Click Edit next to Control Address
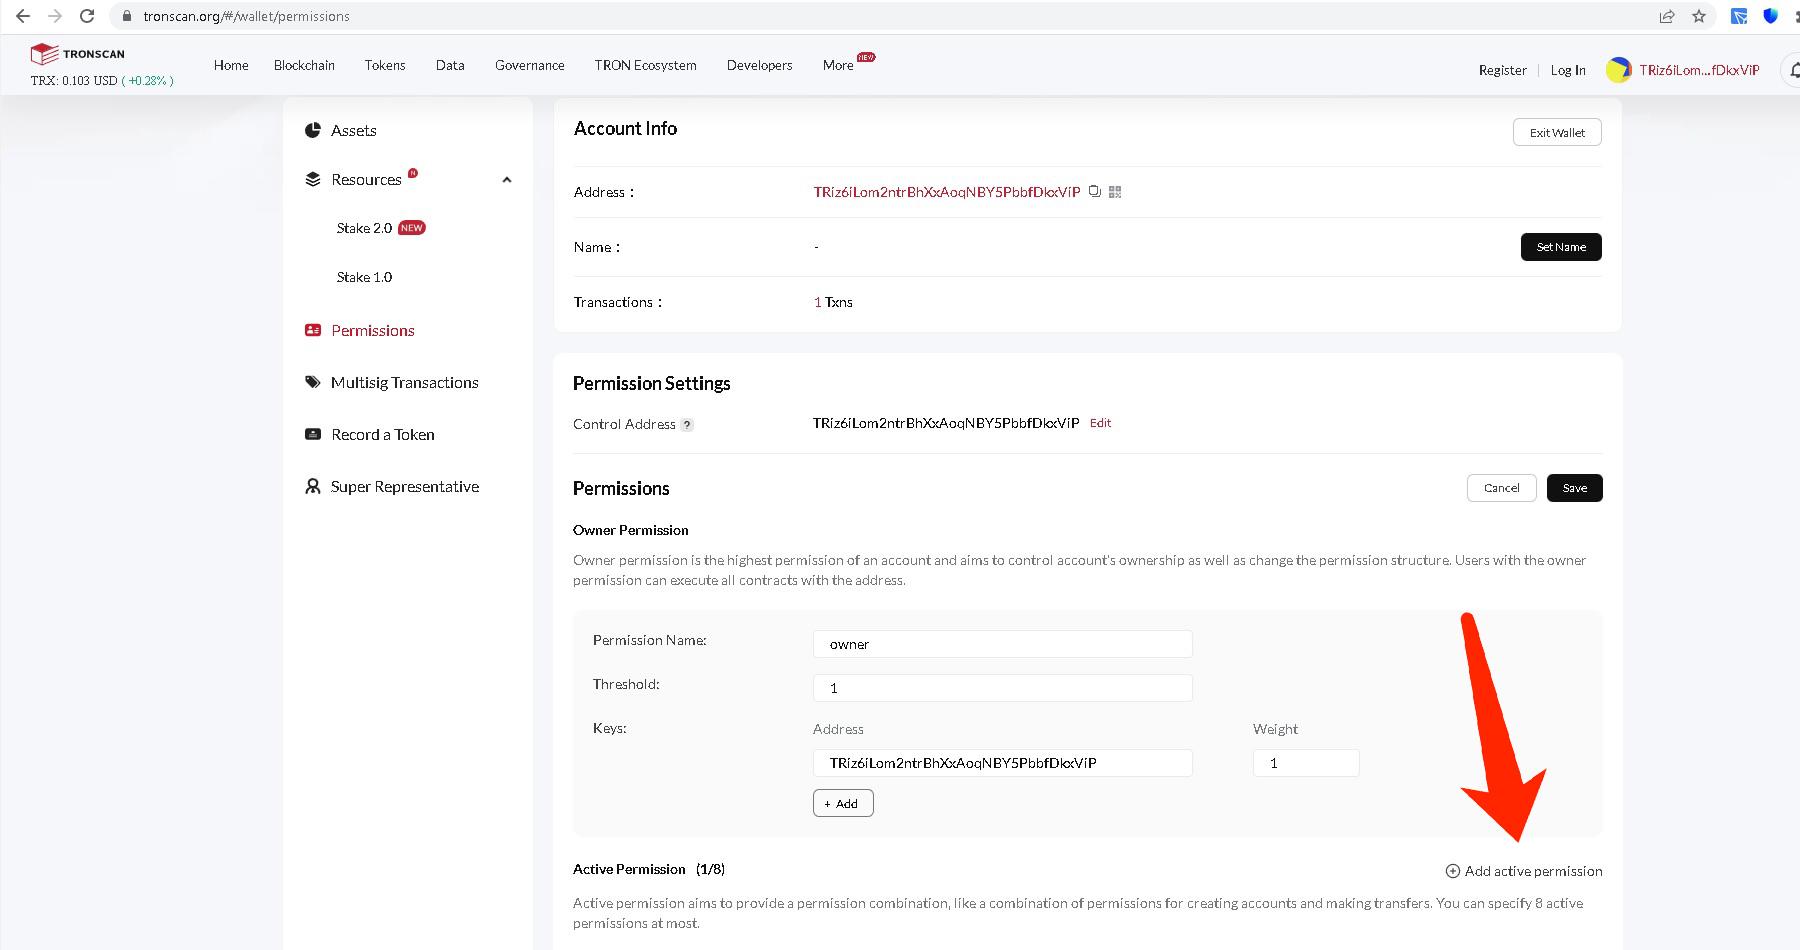Viewport: 1800px width, 950px height. pyautogui.click(x=1100, y=423)
